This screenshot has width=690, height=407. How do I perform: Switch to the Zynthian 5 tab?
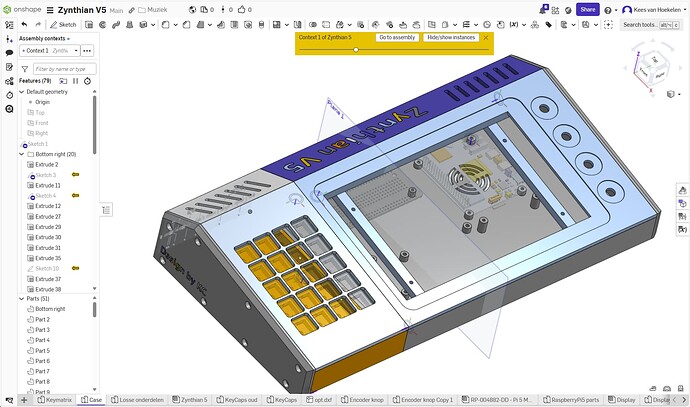(x=189, y=400)
